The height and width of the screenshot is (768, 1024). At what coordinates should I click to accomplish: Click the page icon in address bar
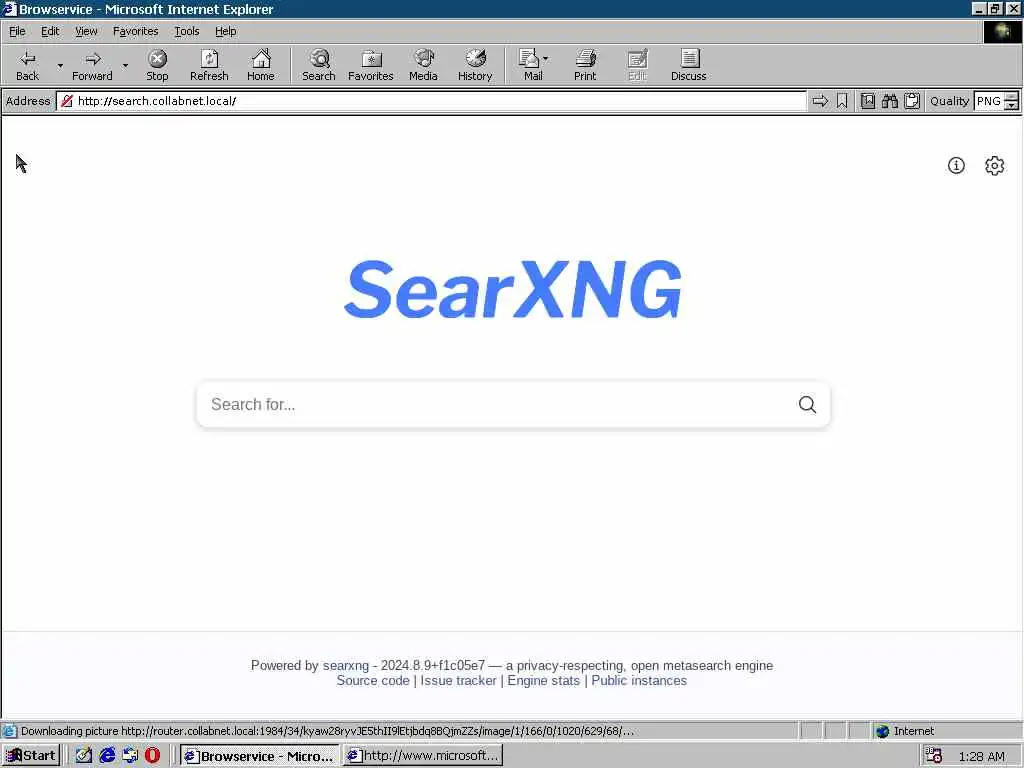[x=67, y=101]
